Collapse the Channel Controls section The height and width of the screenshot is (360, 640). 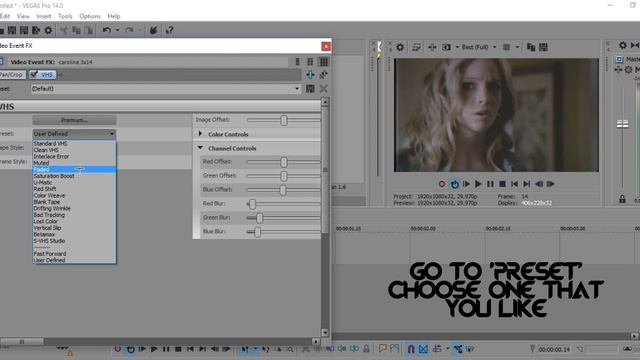(200, 148)
